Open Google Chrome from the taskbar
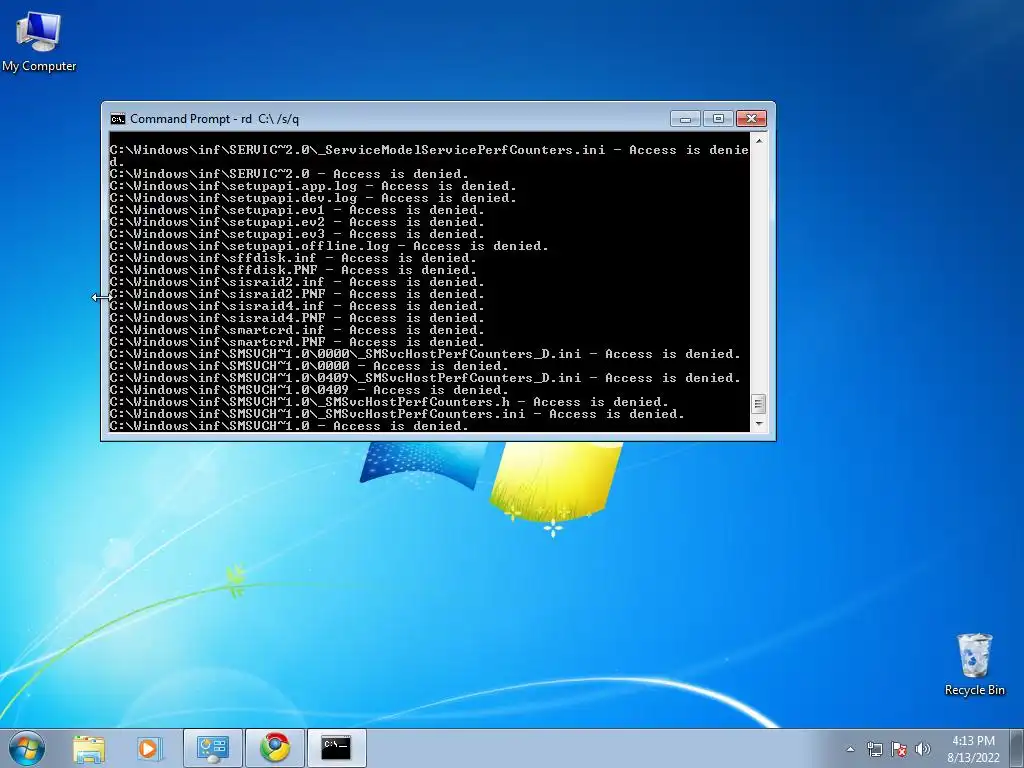1024x768 pixels. (275, 748)
